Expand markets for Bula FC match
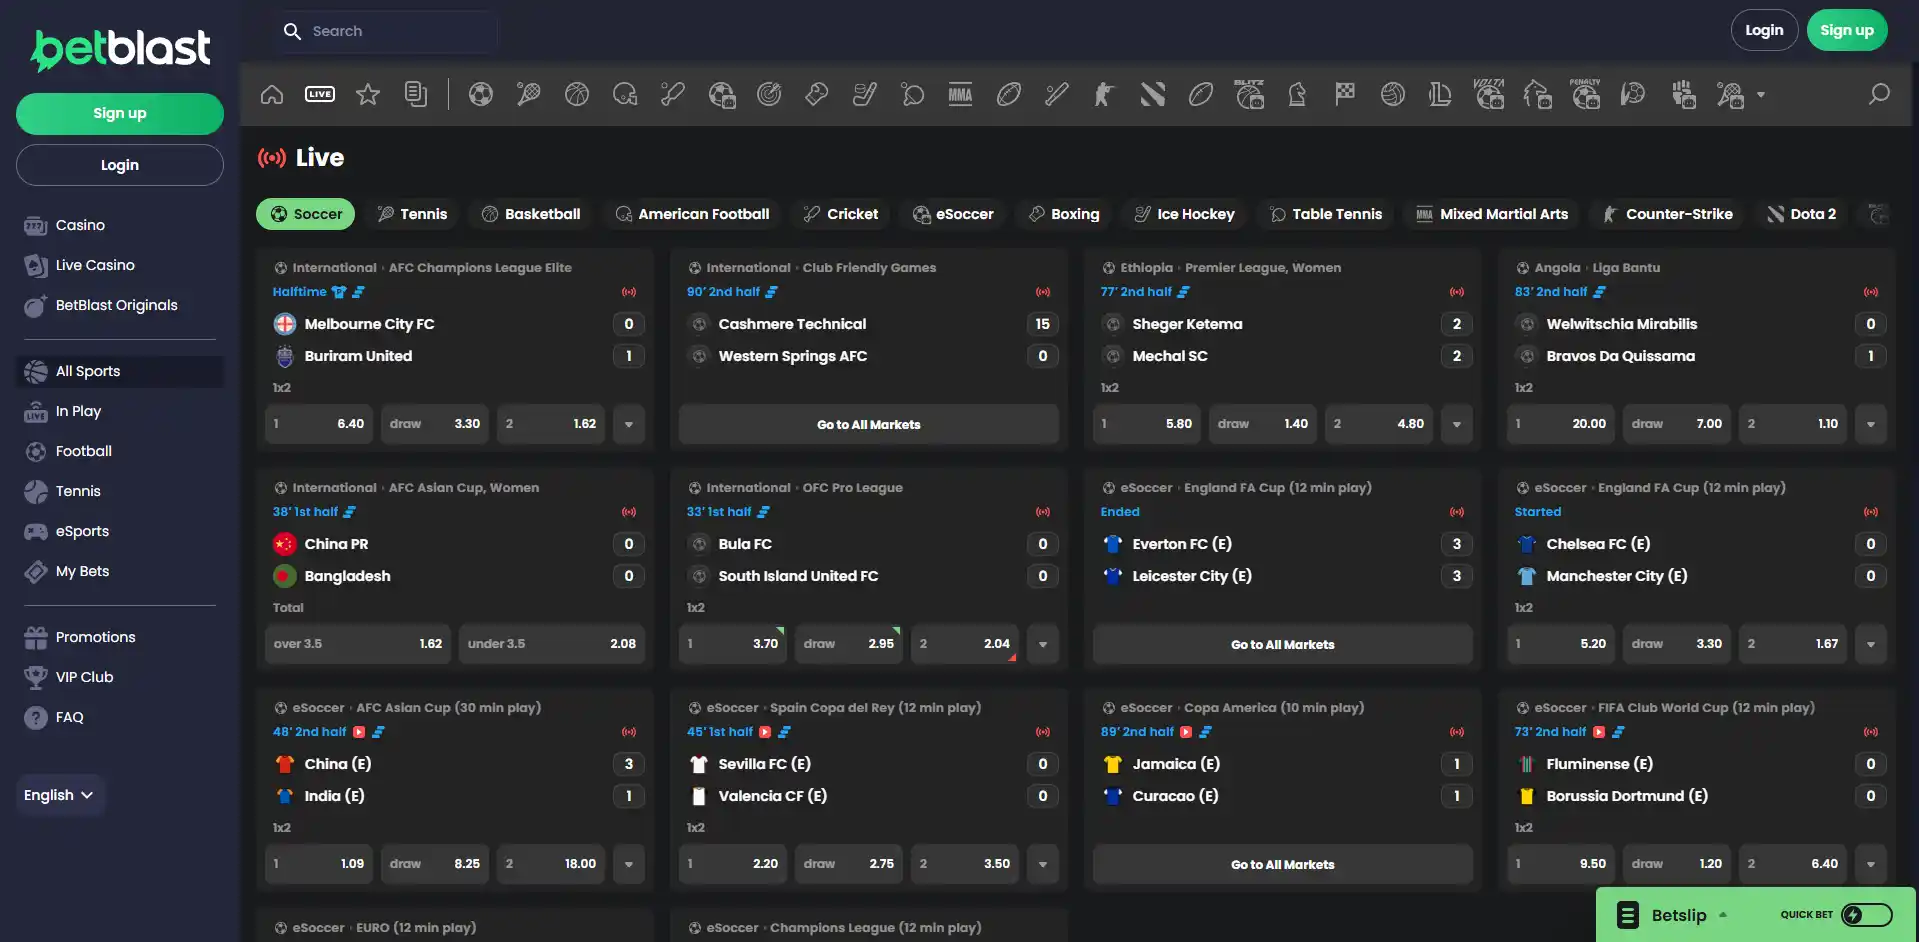 1043,644
